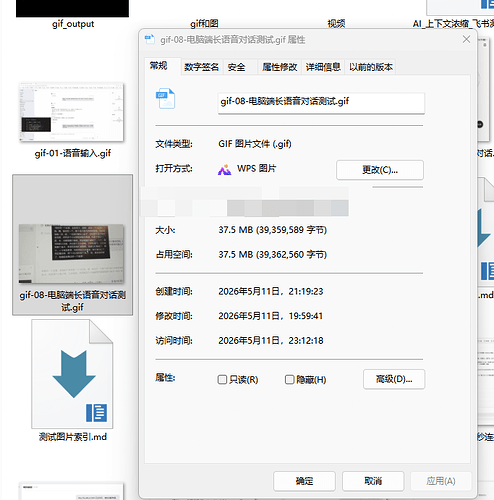Click the GIF file icon beside the name field
This screenshot has height=500, width=494.
[x=165, y=98]
